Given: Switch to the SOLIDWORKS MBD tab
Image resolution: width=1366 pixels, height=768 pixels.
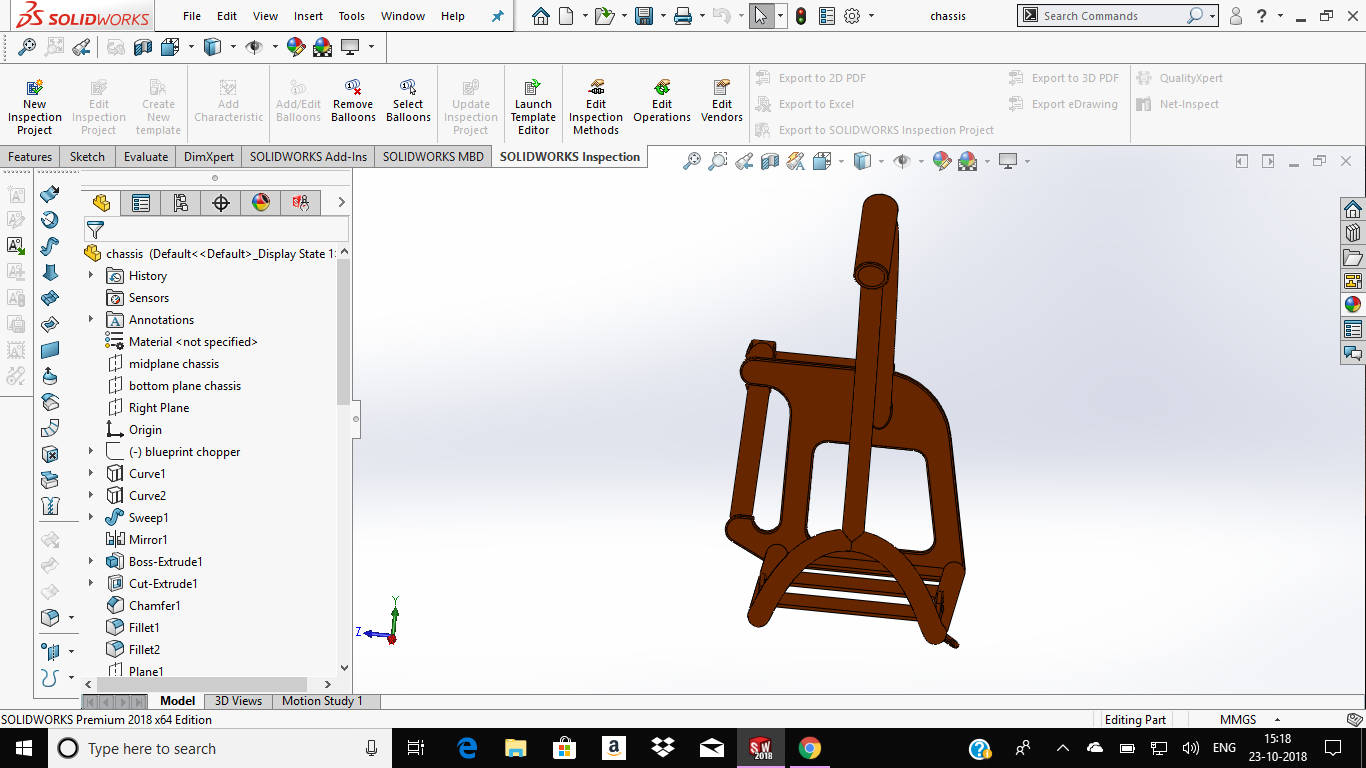Looking at the screenshot, I should pyautogui.click(x=433, y=156).
